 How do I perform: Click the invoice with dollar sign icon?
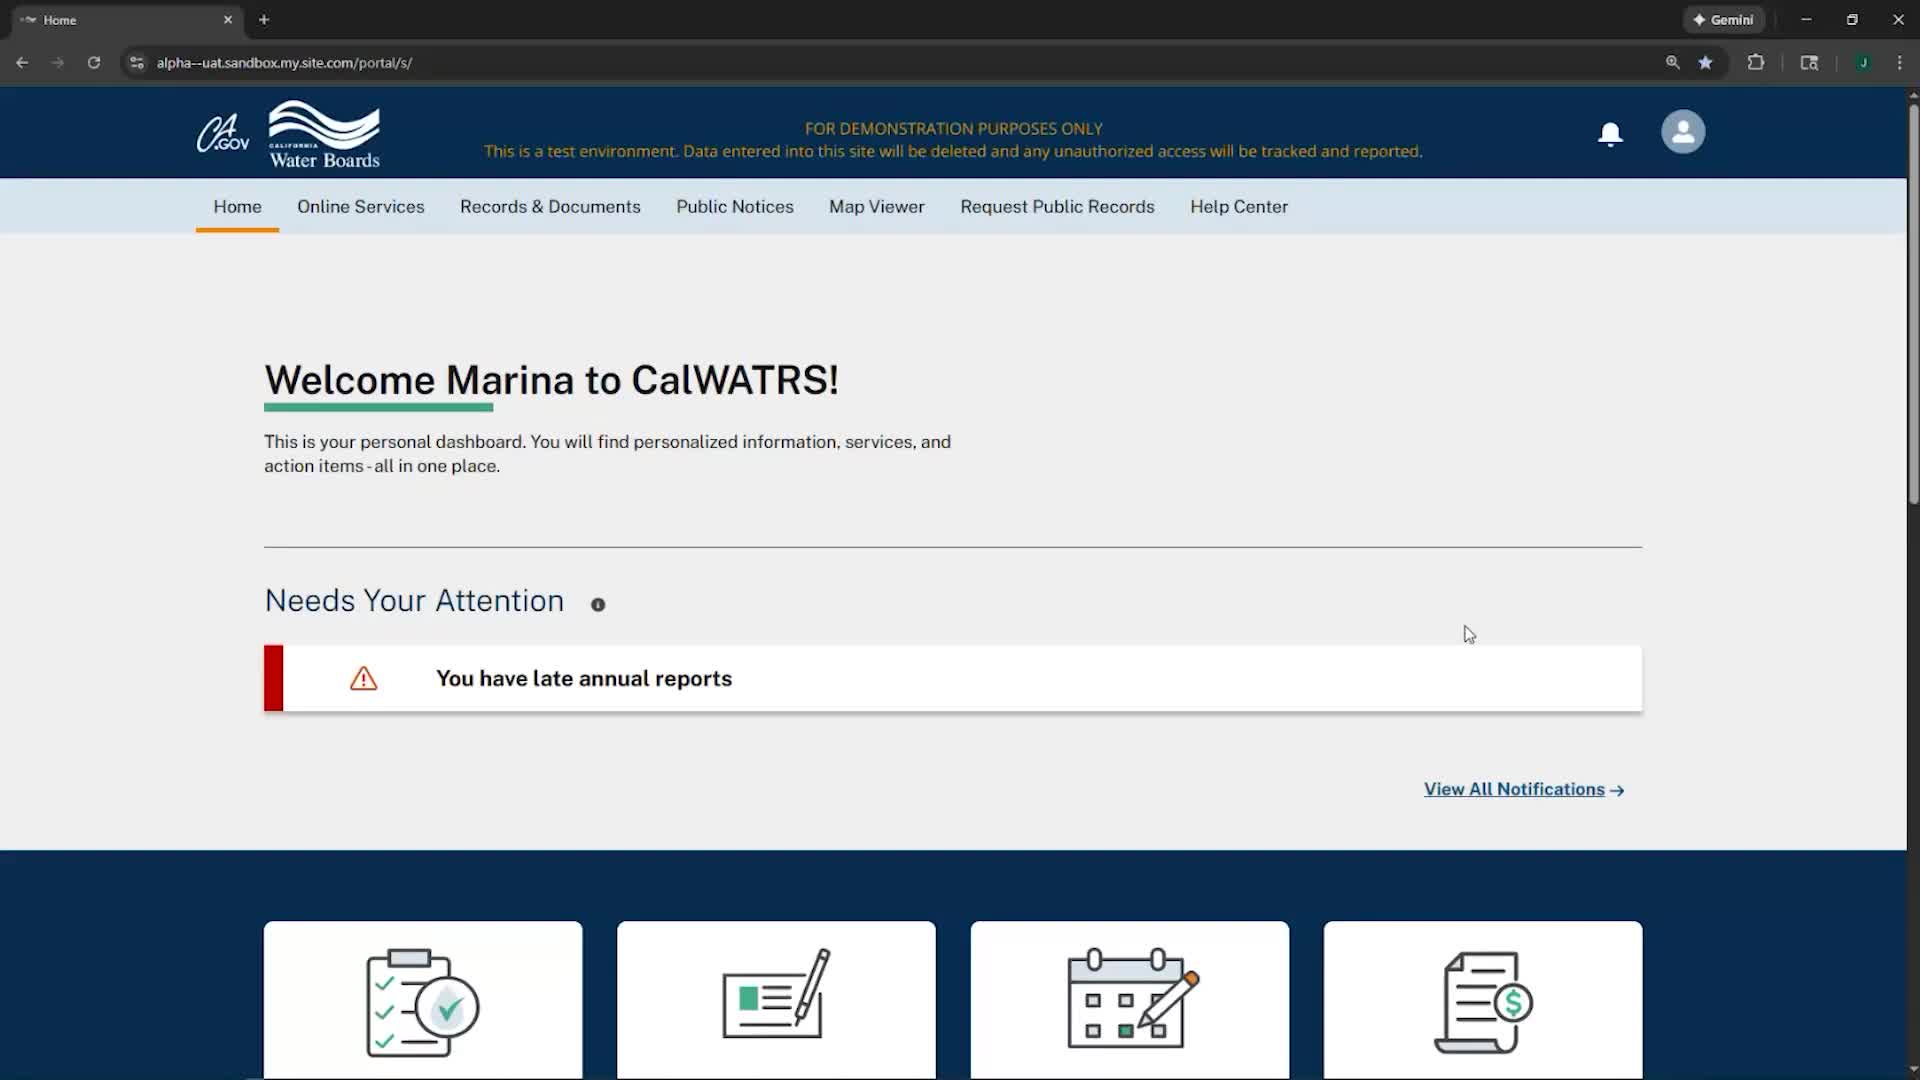coord(1483,1000)
